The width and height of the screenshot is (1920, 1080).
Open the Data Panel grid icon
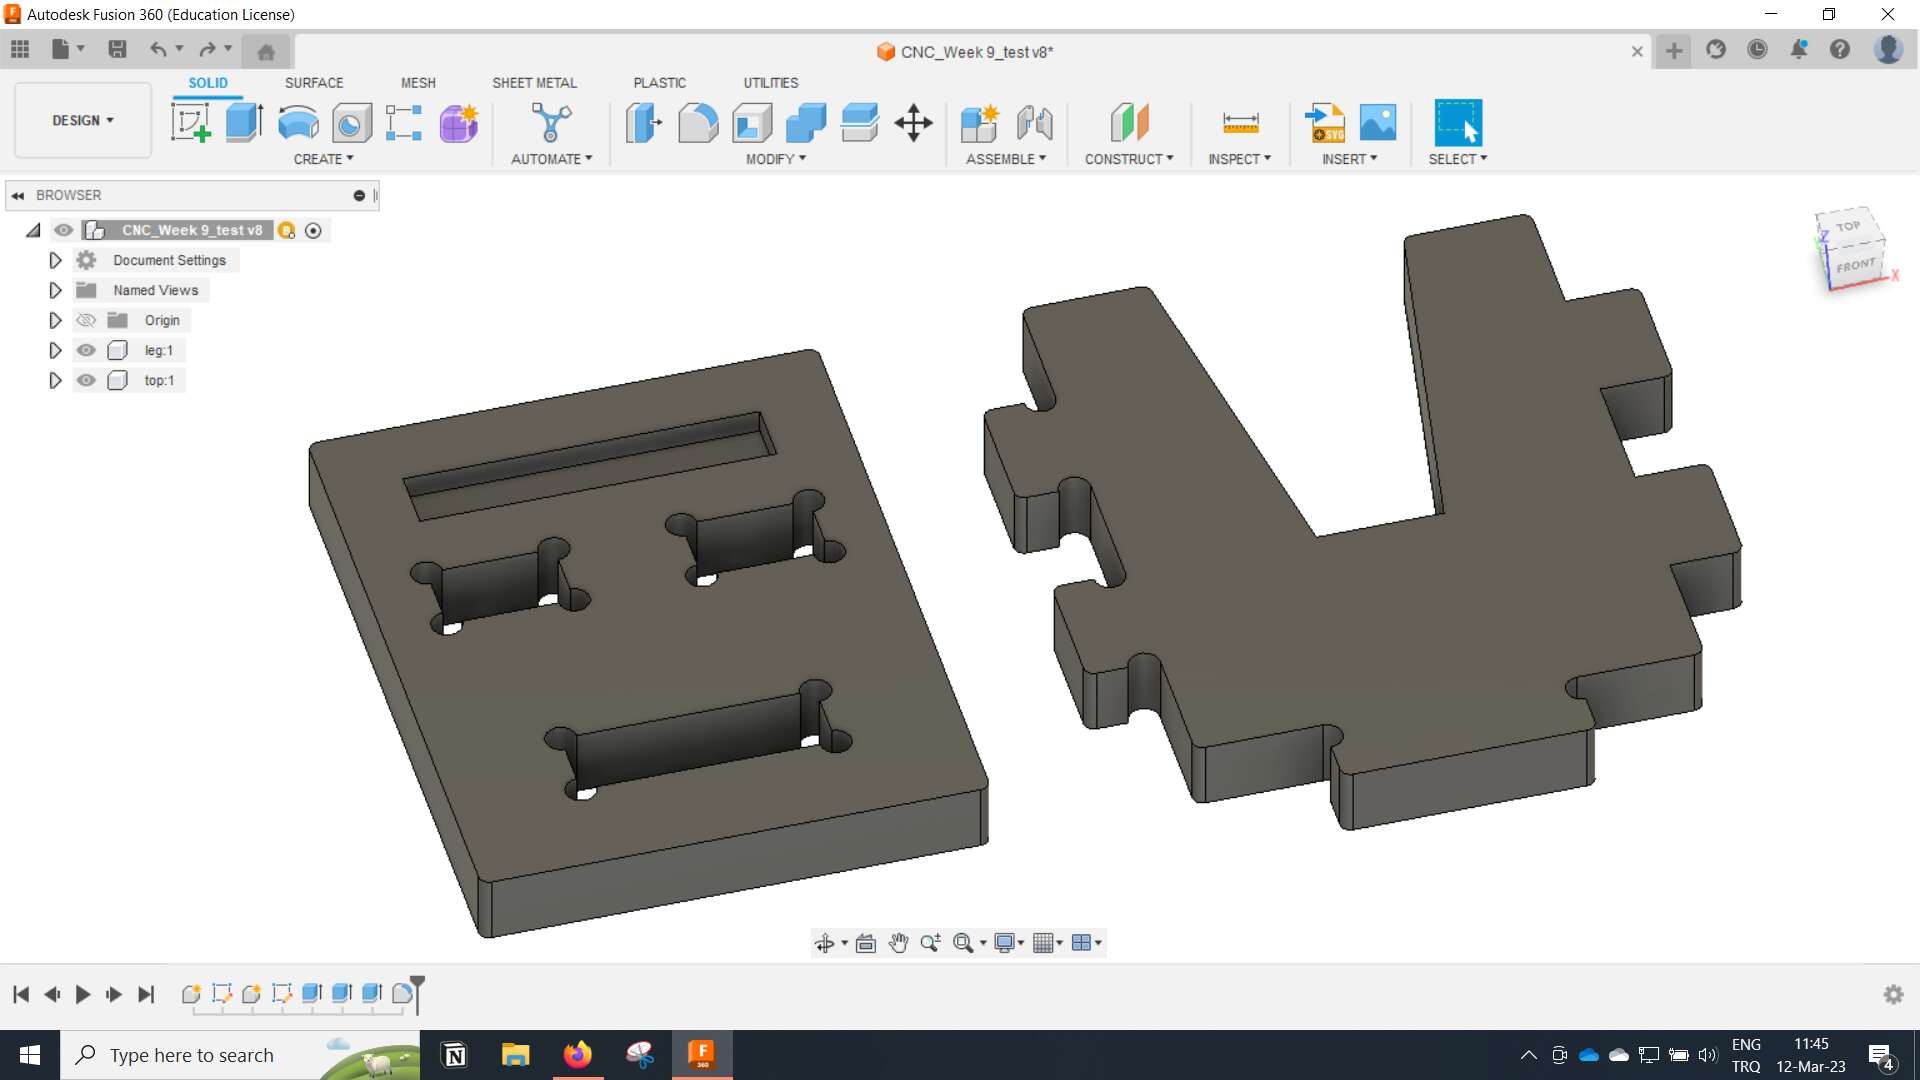pyautogui.click(x=20, y=49)
